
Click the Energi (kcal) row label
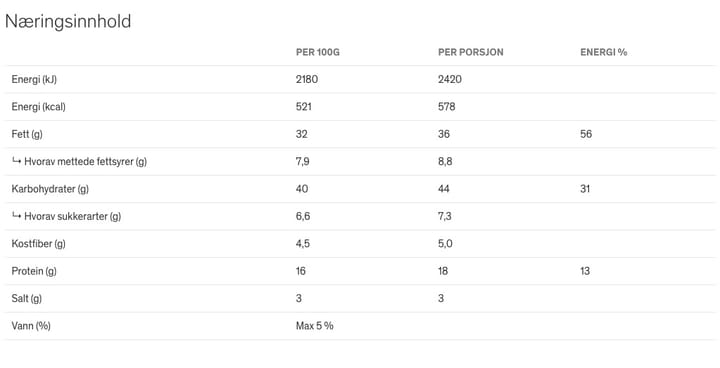pos(39,107)
